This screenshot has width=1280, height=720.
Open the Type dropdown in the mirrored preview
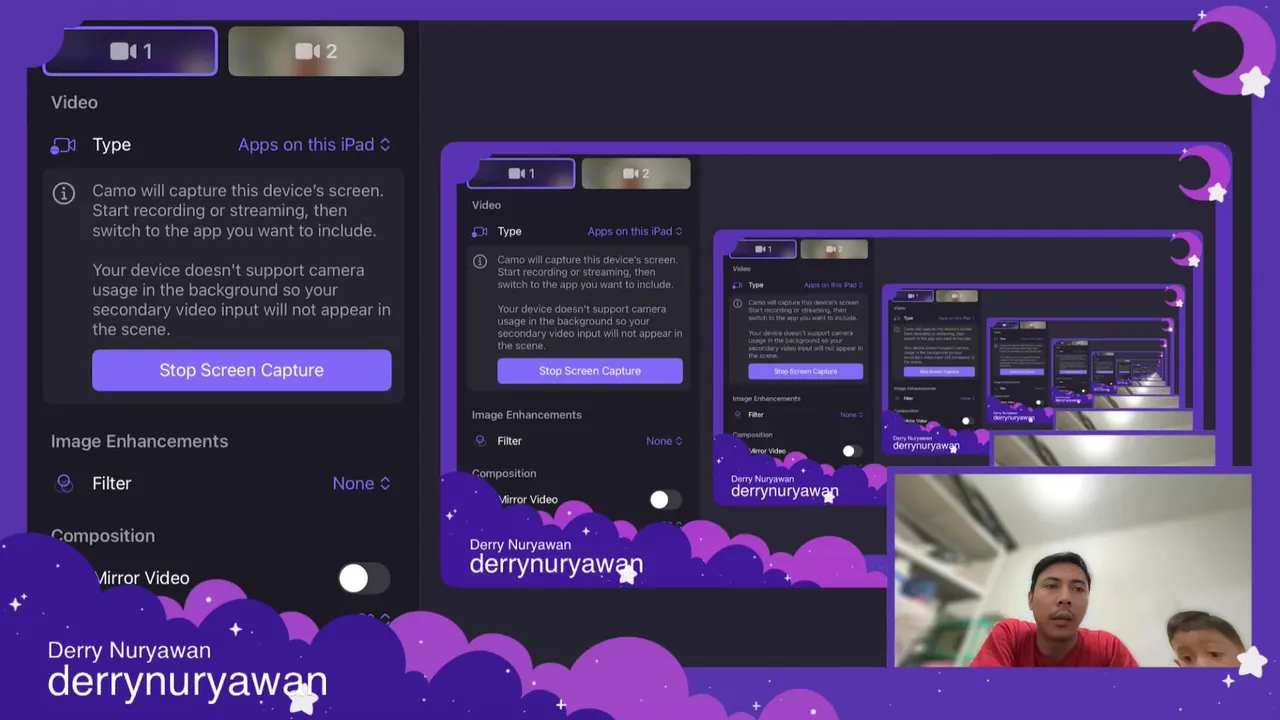pyautogui.click(x=635, y=231)
